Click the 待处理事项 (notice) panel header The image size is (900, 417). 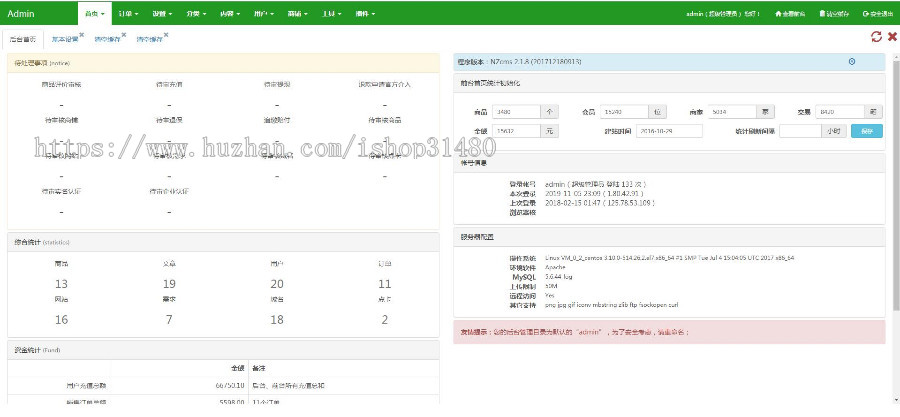pos(223,63)
